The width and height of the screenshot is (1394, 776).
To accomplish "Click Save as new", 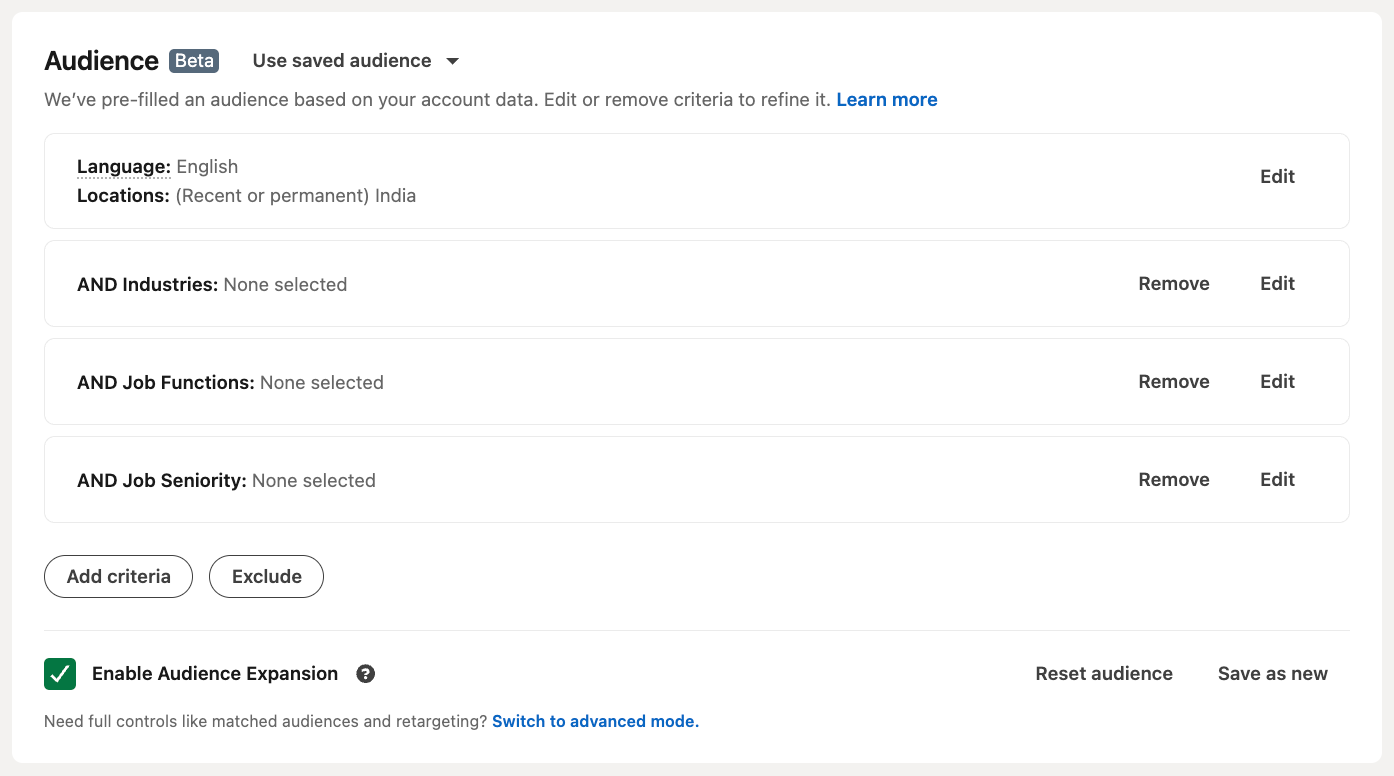I will (1273, 674).
